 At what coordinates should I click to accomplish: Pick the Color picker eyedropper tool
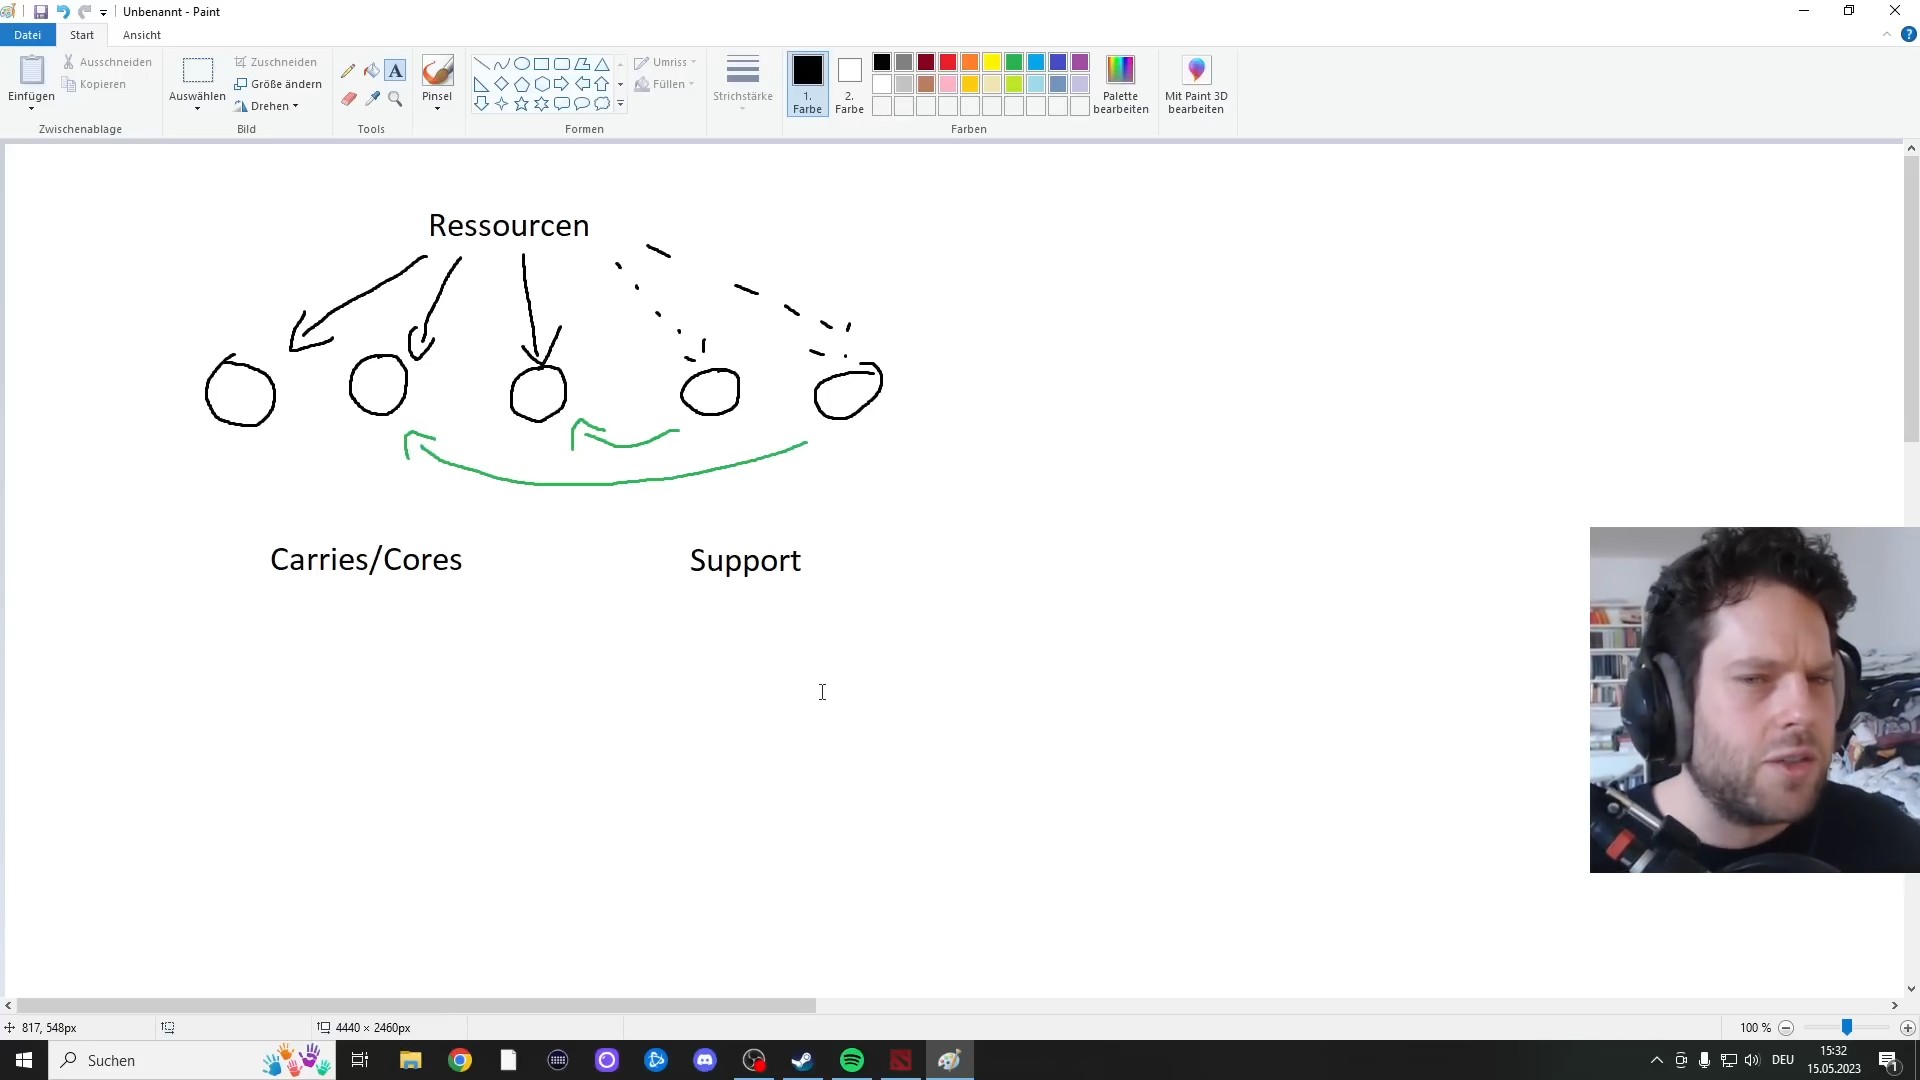(x=372, y=99)
